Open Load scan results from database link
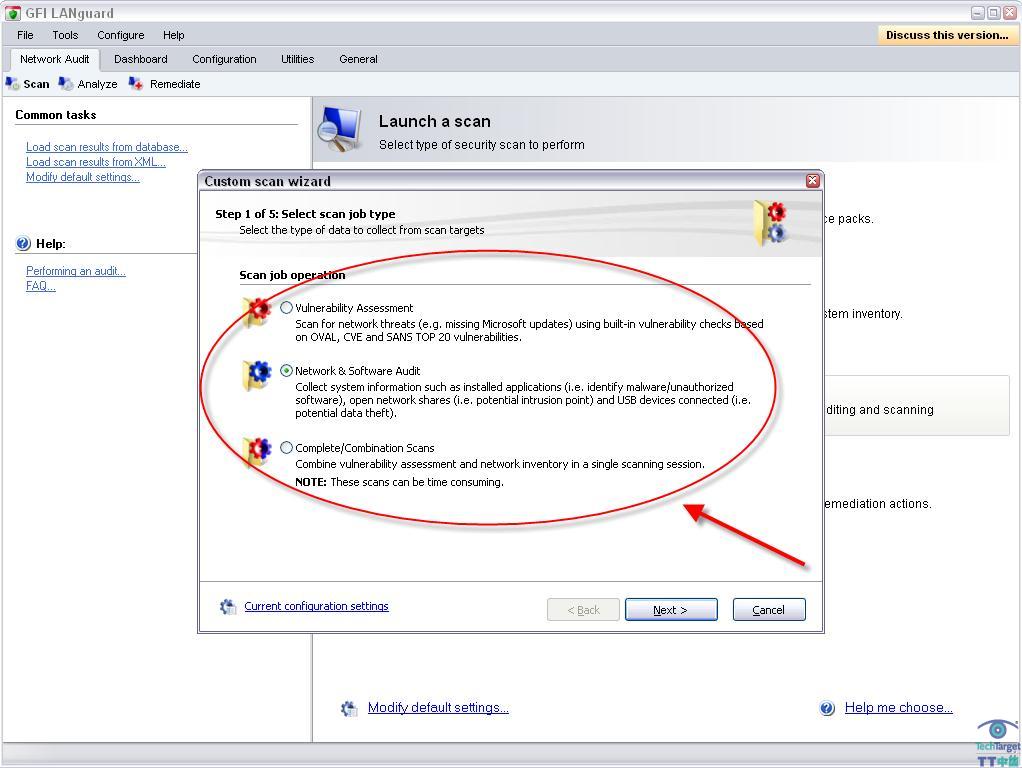Screen dimensions: 1022x768 107,147
